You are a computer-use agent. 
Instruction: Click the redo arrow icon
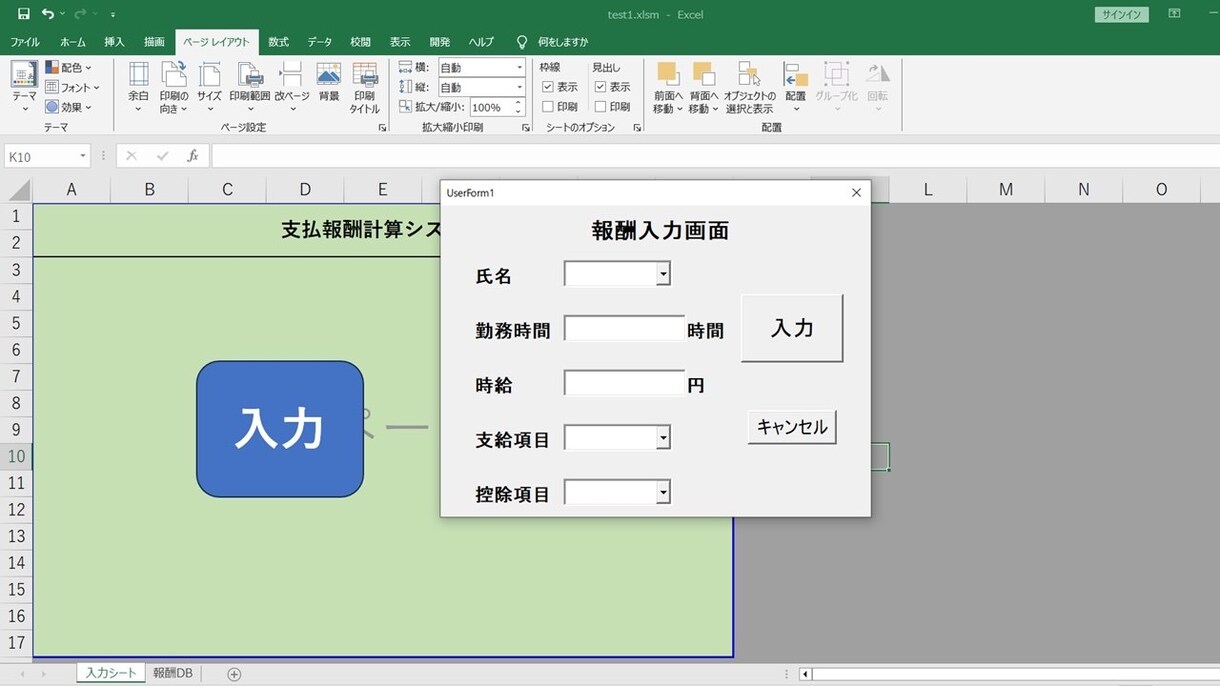click(x=80, y=14)
